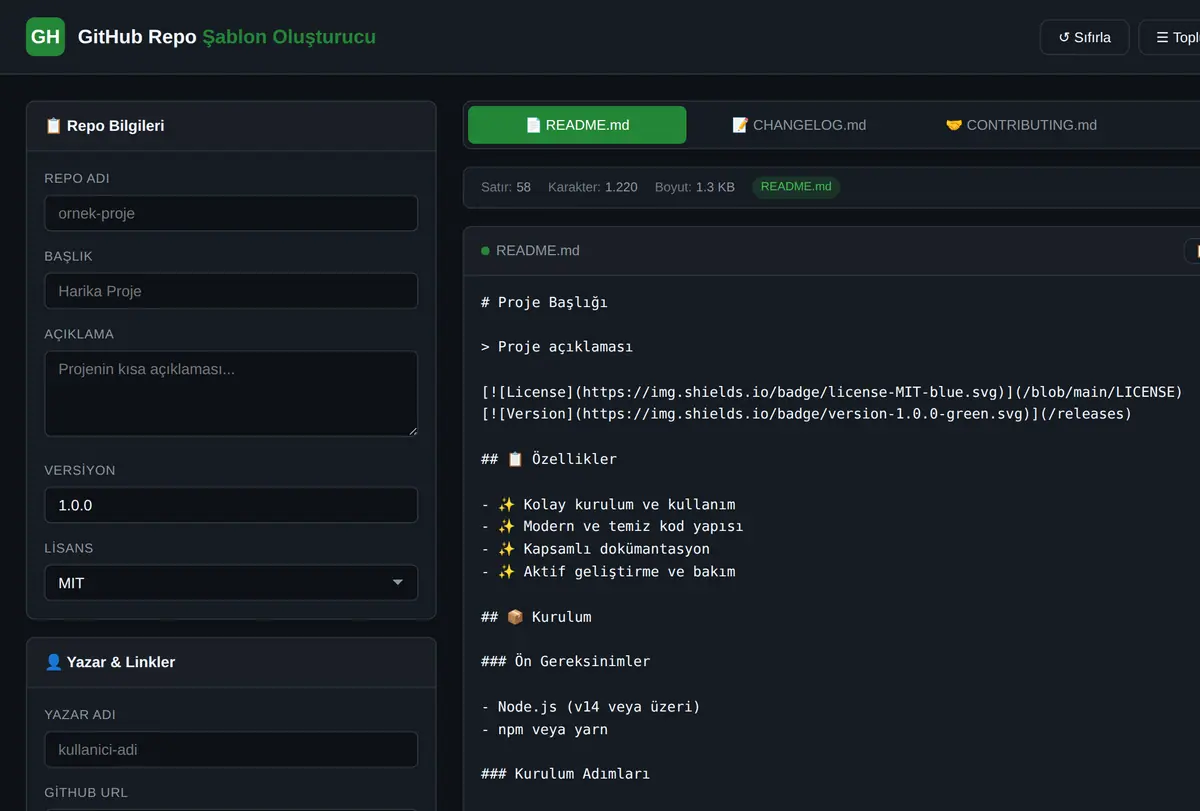
Task: Click the 'Node.js (v14 veya üzeri)' line
Action: (x=591, y=706)
